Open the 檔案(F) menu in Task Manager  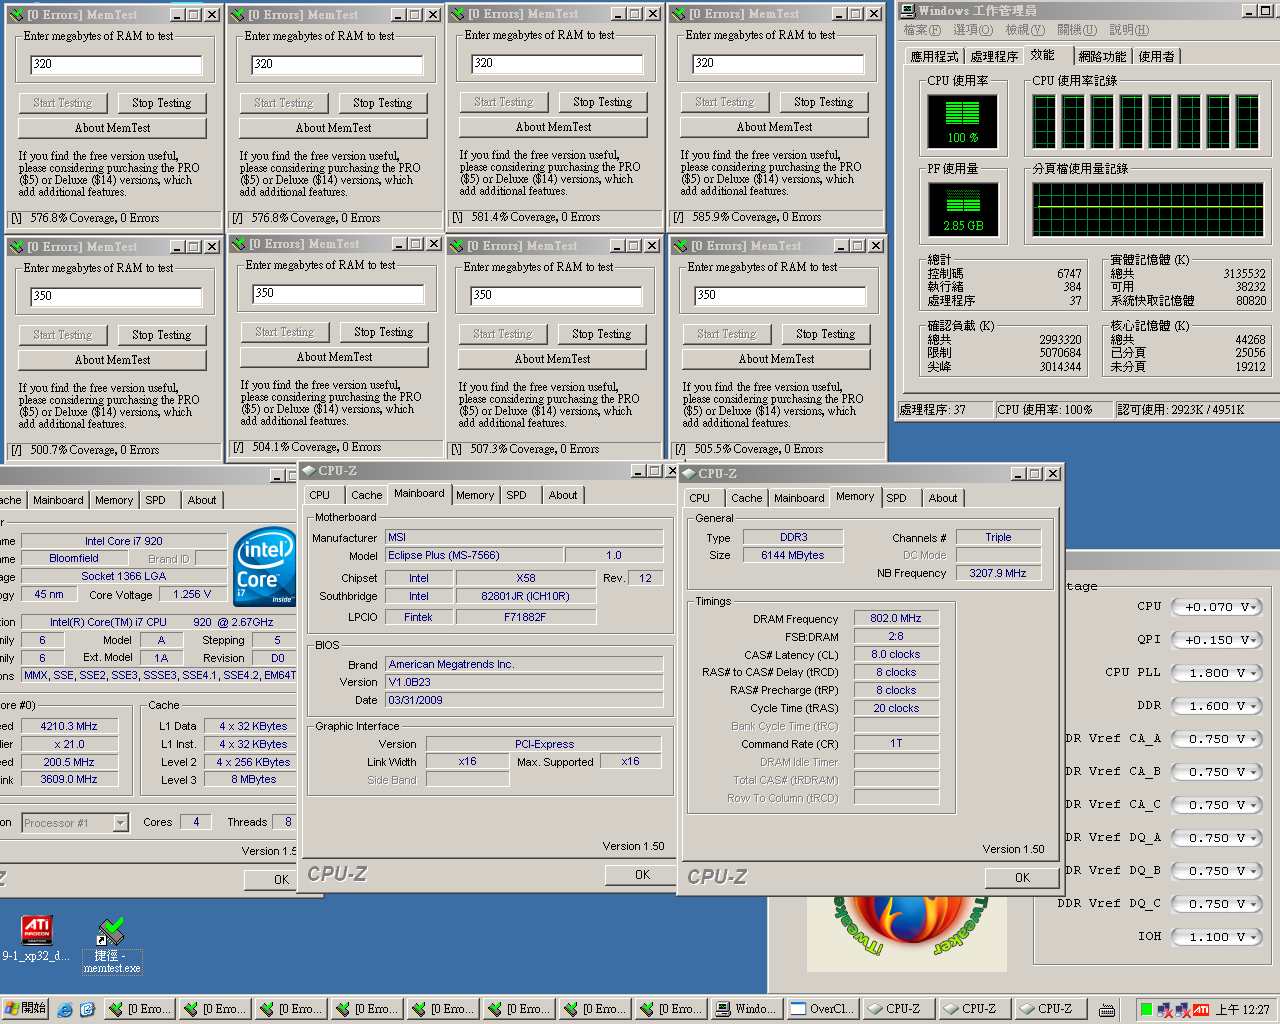[922, 30]
